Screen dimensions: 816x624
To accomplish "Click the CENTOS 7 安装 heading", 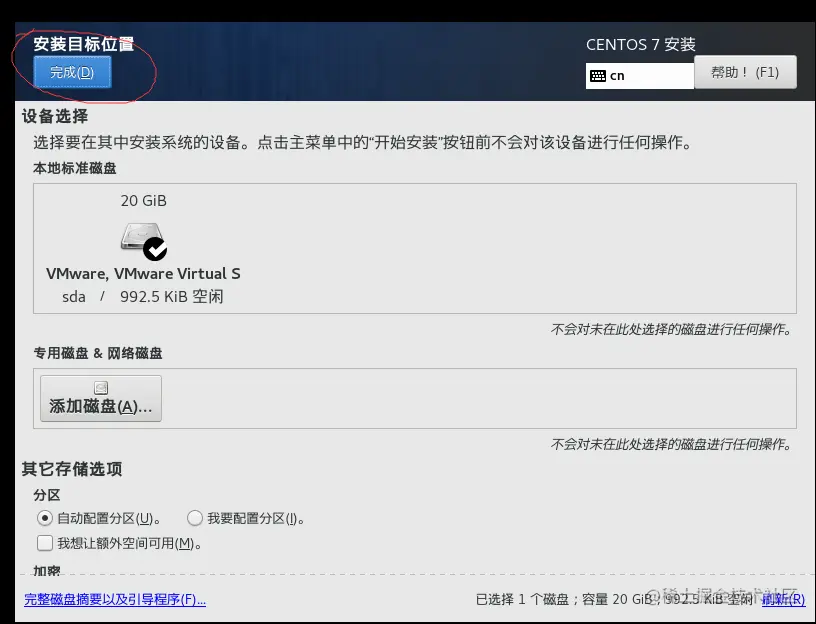I will pos(641,45).
